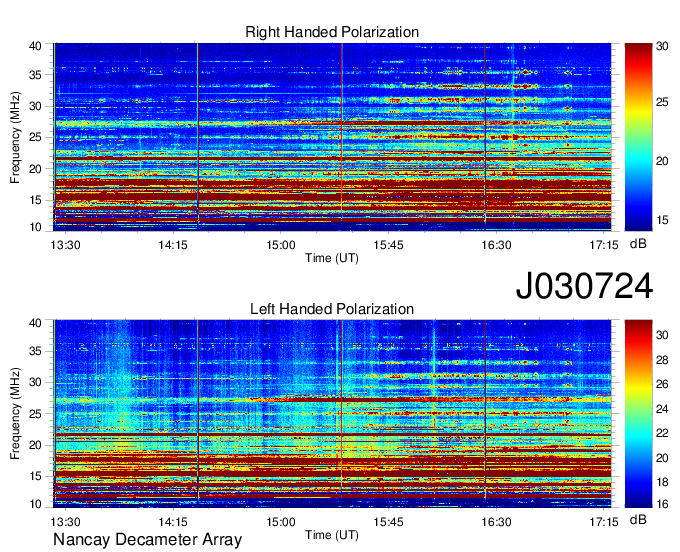Click 40 MHz tick on Right Handed frequency axis
The image size is (680, 552).
tap(35, 46)
